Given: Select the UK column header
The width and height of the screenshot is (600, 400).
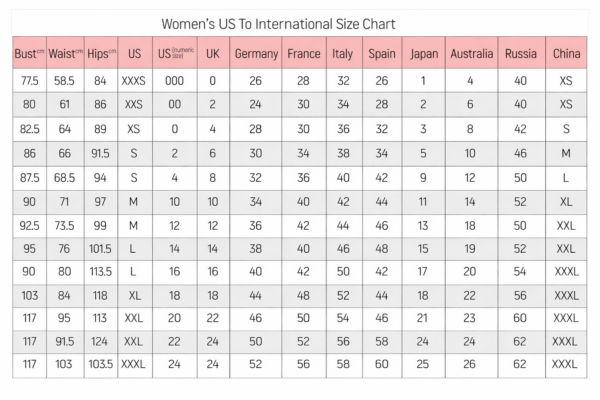Looking at the screenshot, I should [212, 54].
